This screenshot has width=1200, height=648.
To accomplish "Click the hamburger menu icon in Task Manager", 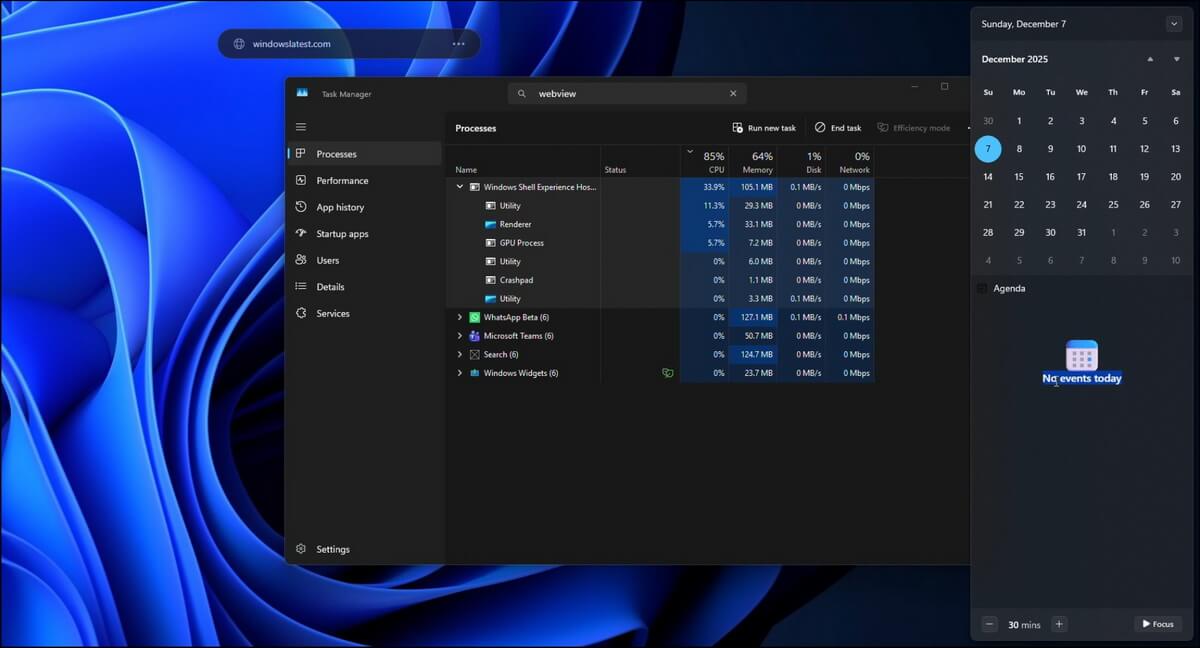I will 301,127.
